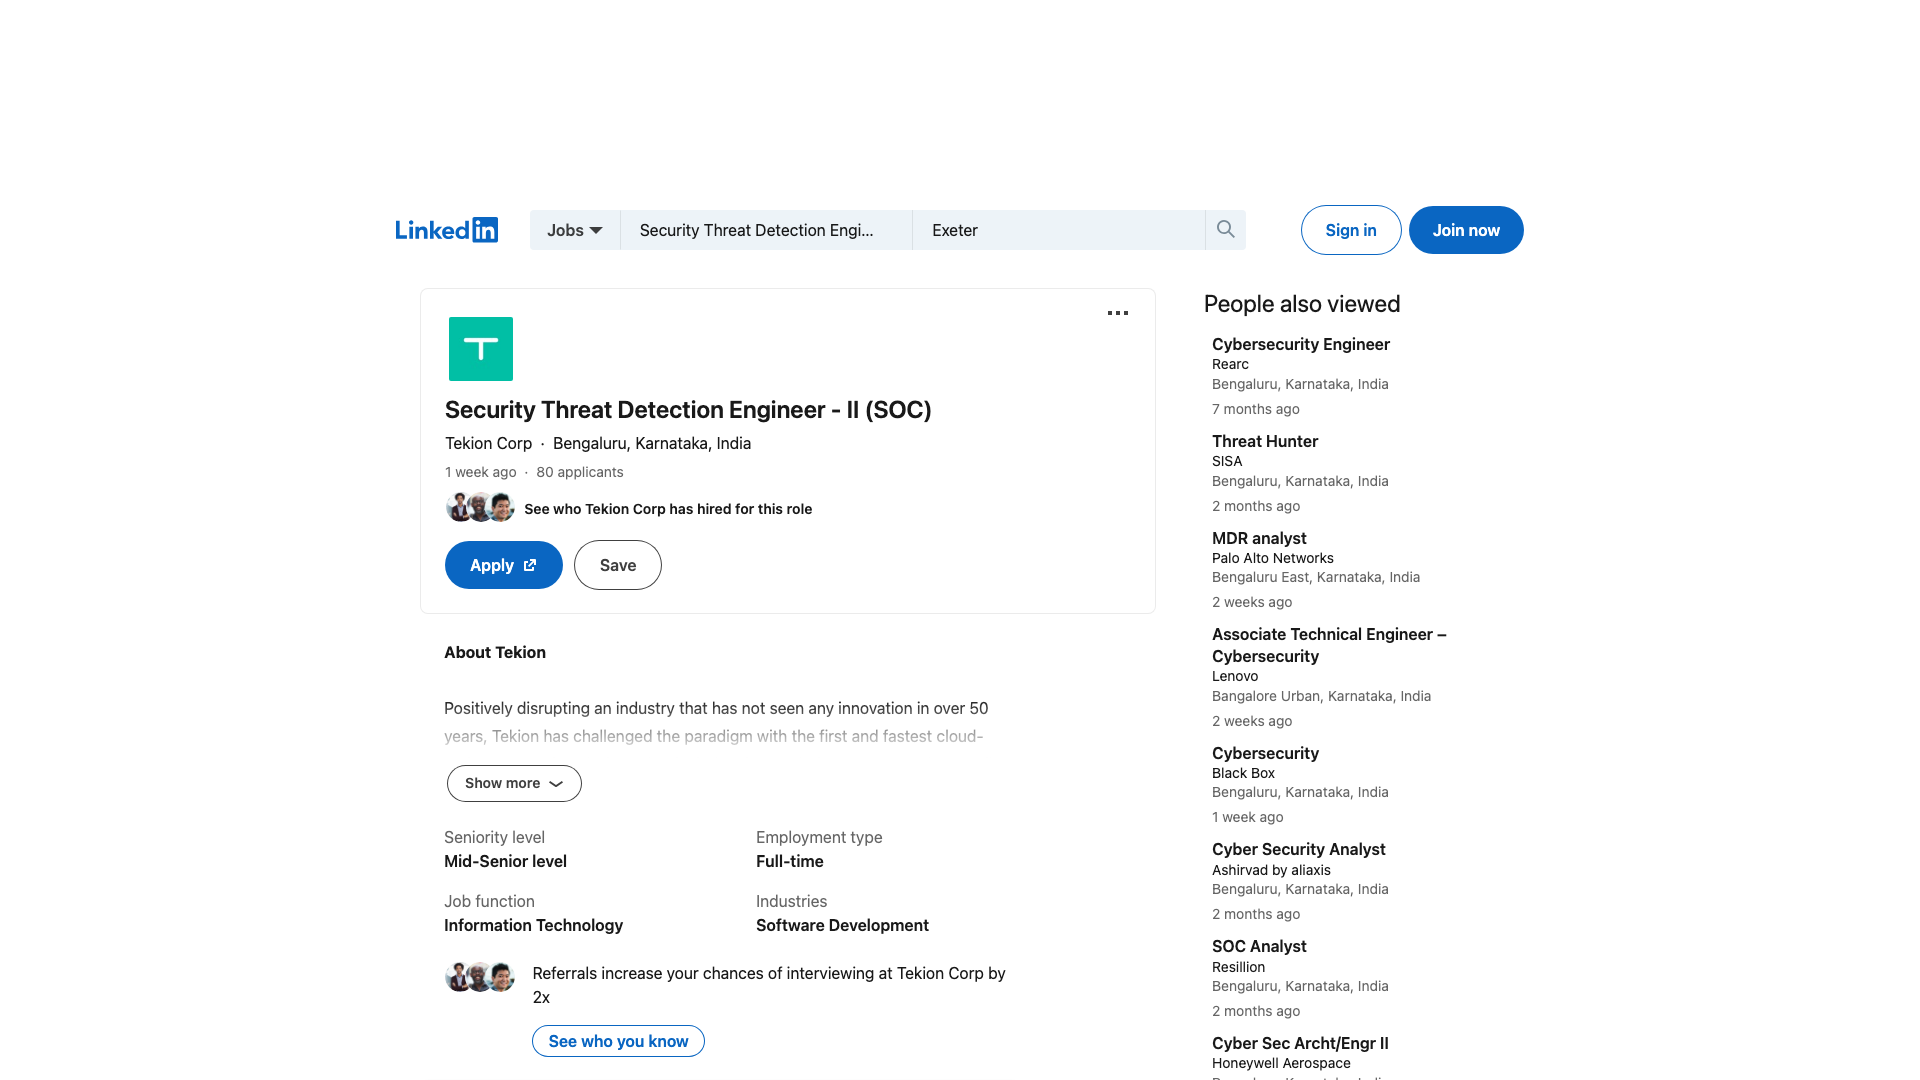Click the 'Information Technology' job function
The width and height of the screenshot is (1920, 1080).
pyautogui.click(x=533, y=925)
